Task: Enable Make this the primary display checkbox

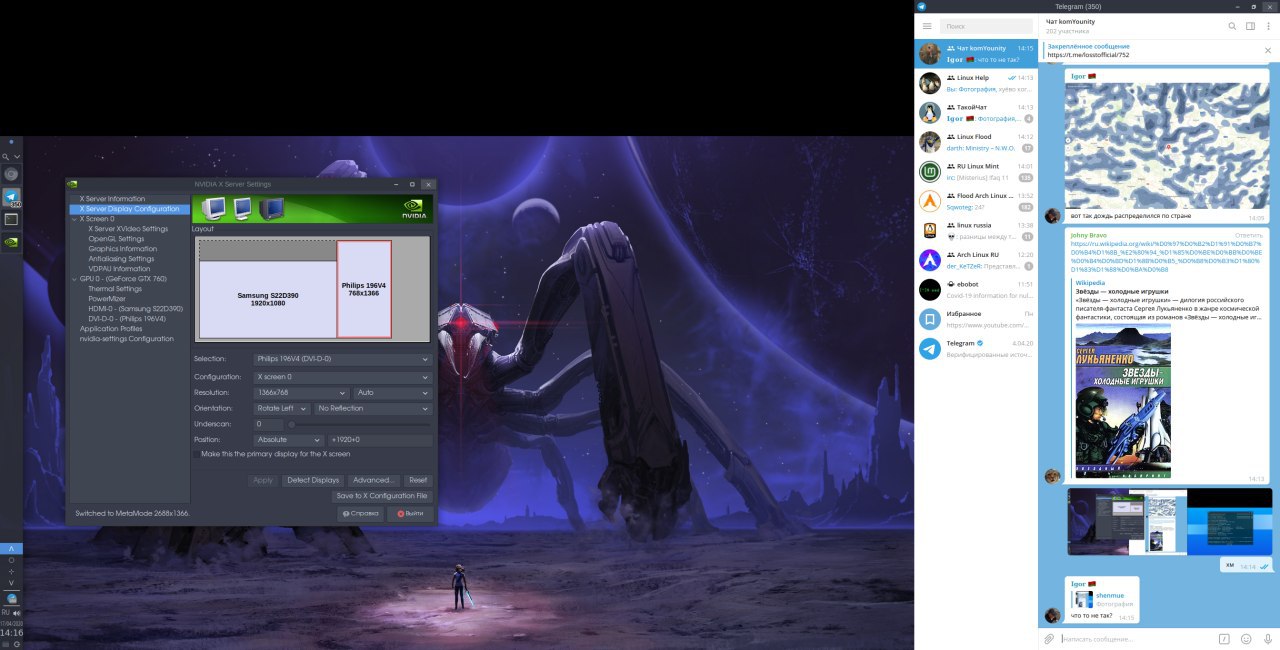Action: (x=197, y=454)
